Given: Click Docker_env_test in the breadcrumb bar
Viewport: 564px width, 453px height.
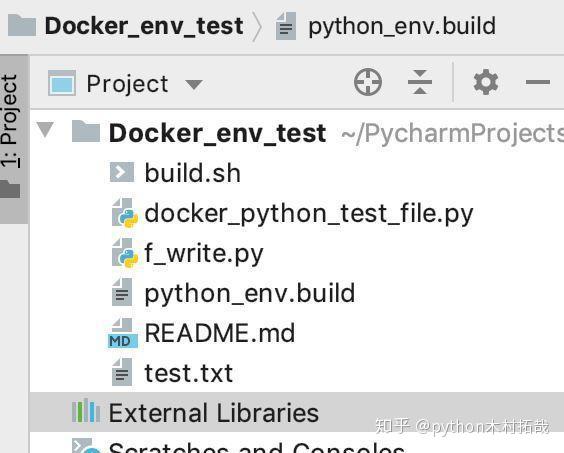Looking at the screenshot, I should click(144, 26).
